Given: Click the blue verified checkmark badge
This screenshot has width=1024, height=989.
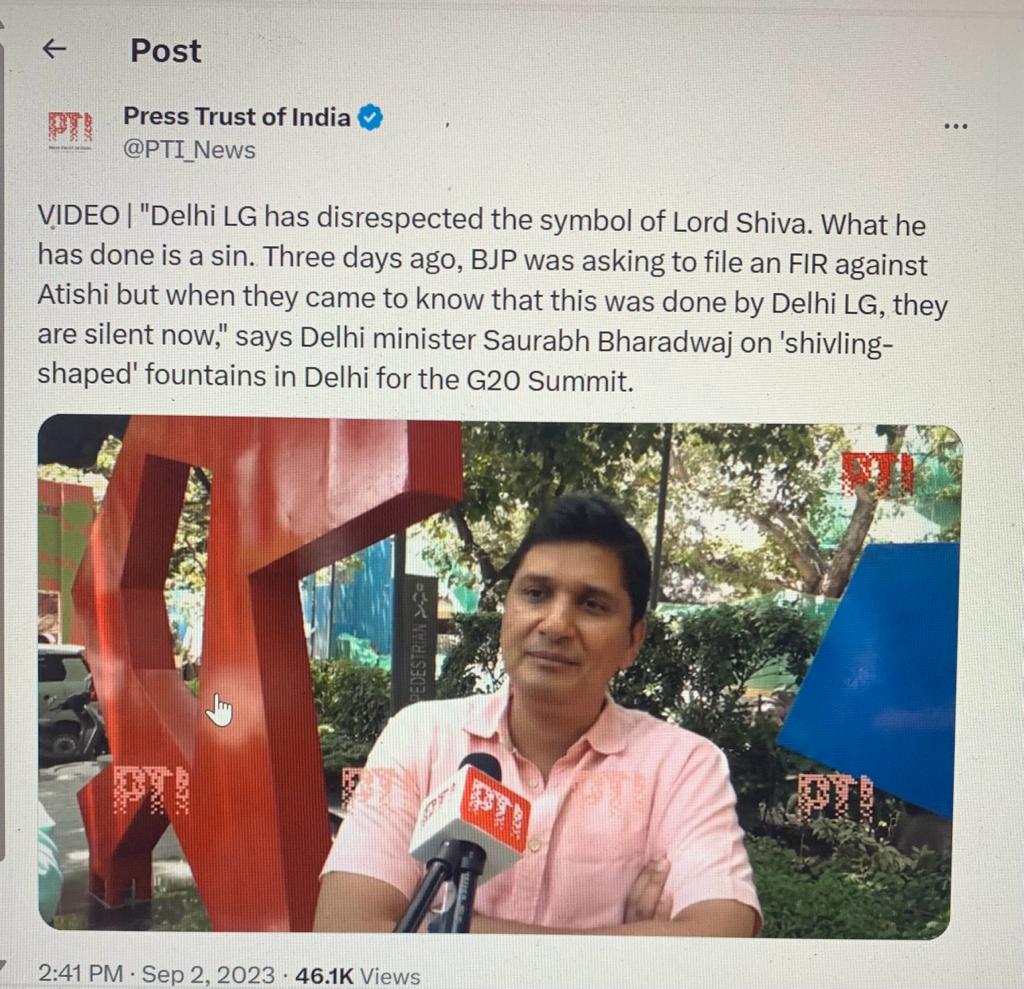Looking at the screenshot, I should click(371, 118).
